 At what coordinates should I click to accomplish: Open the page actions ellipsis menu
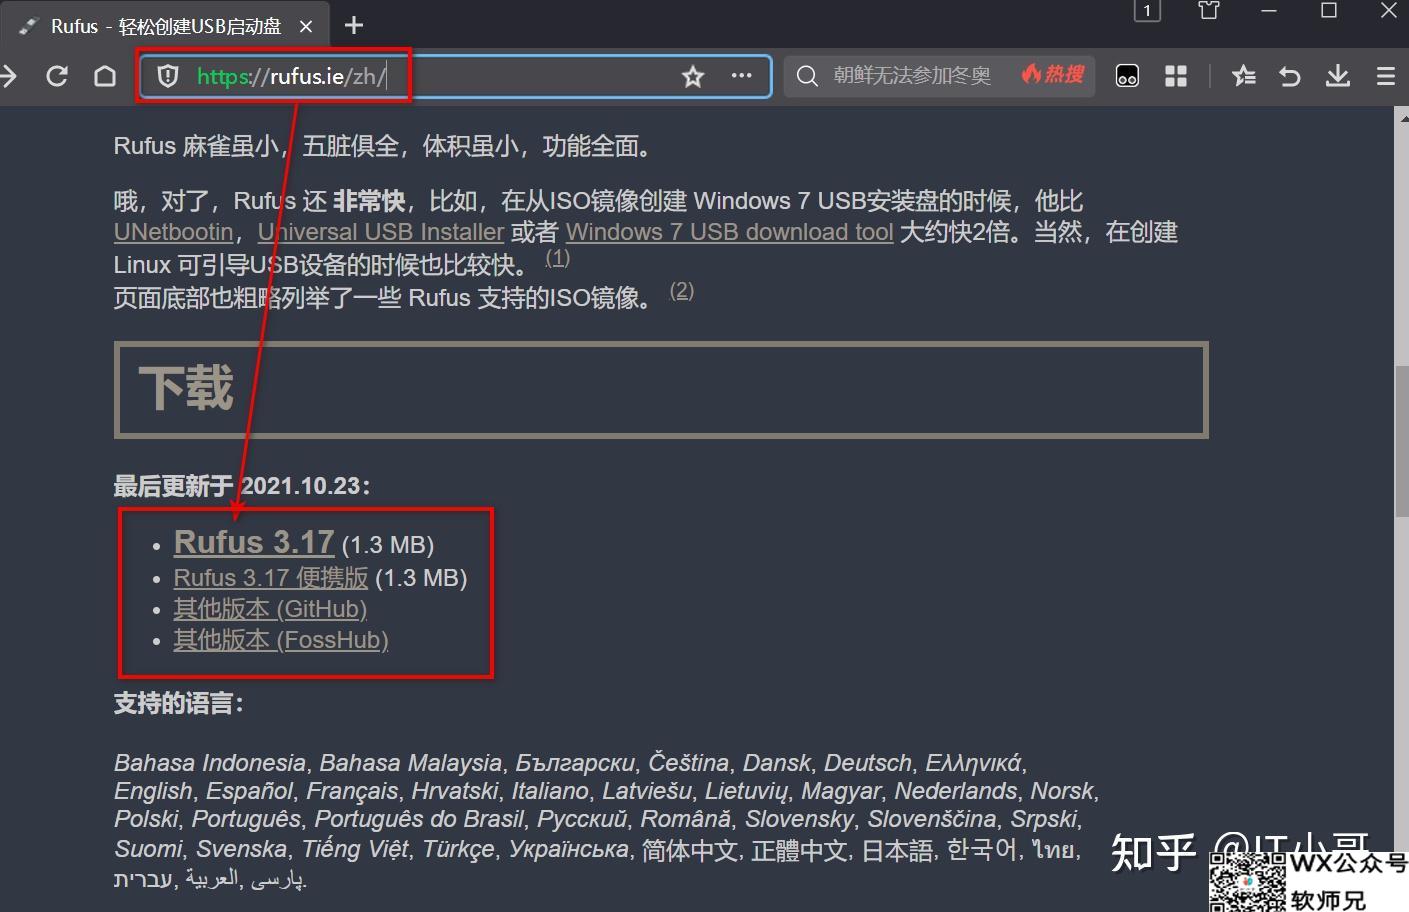[741, 76]
